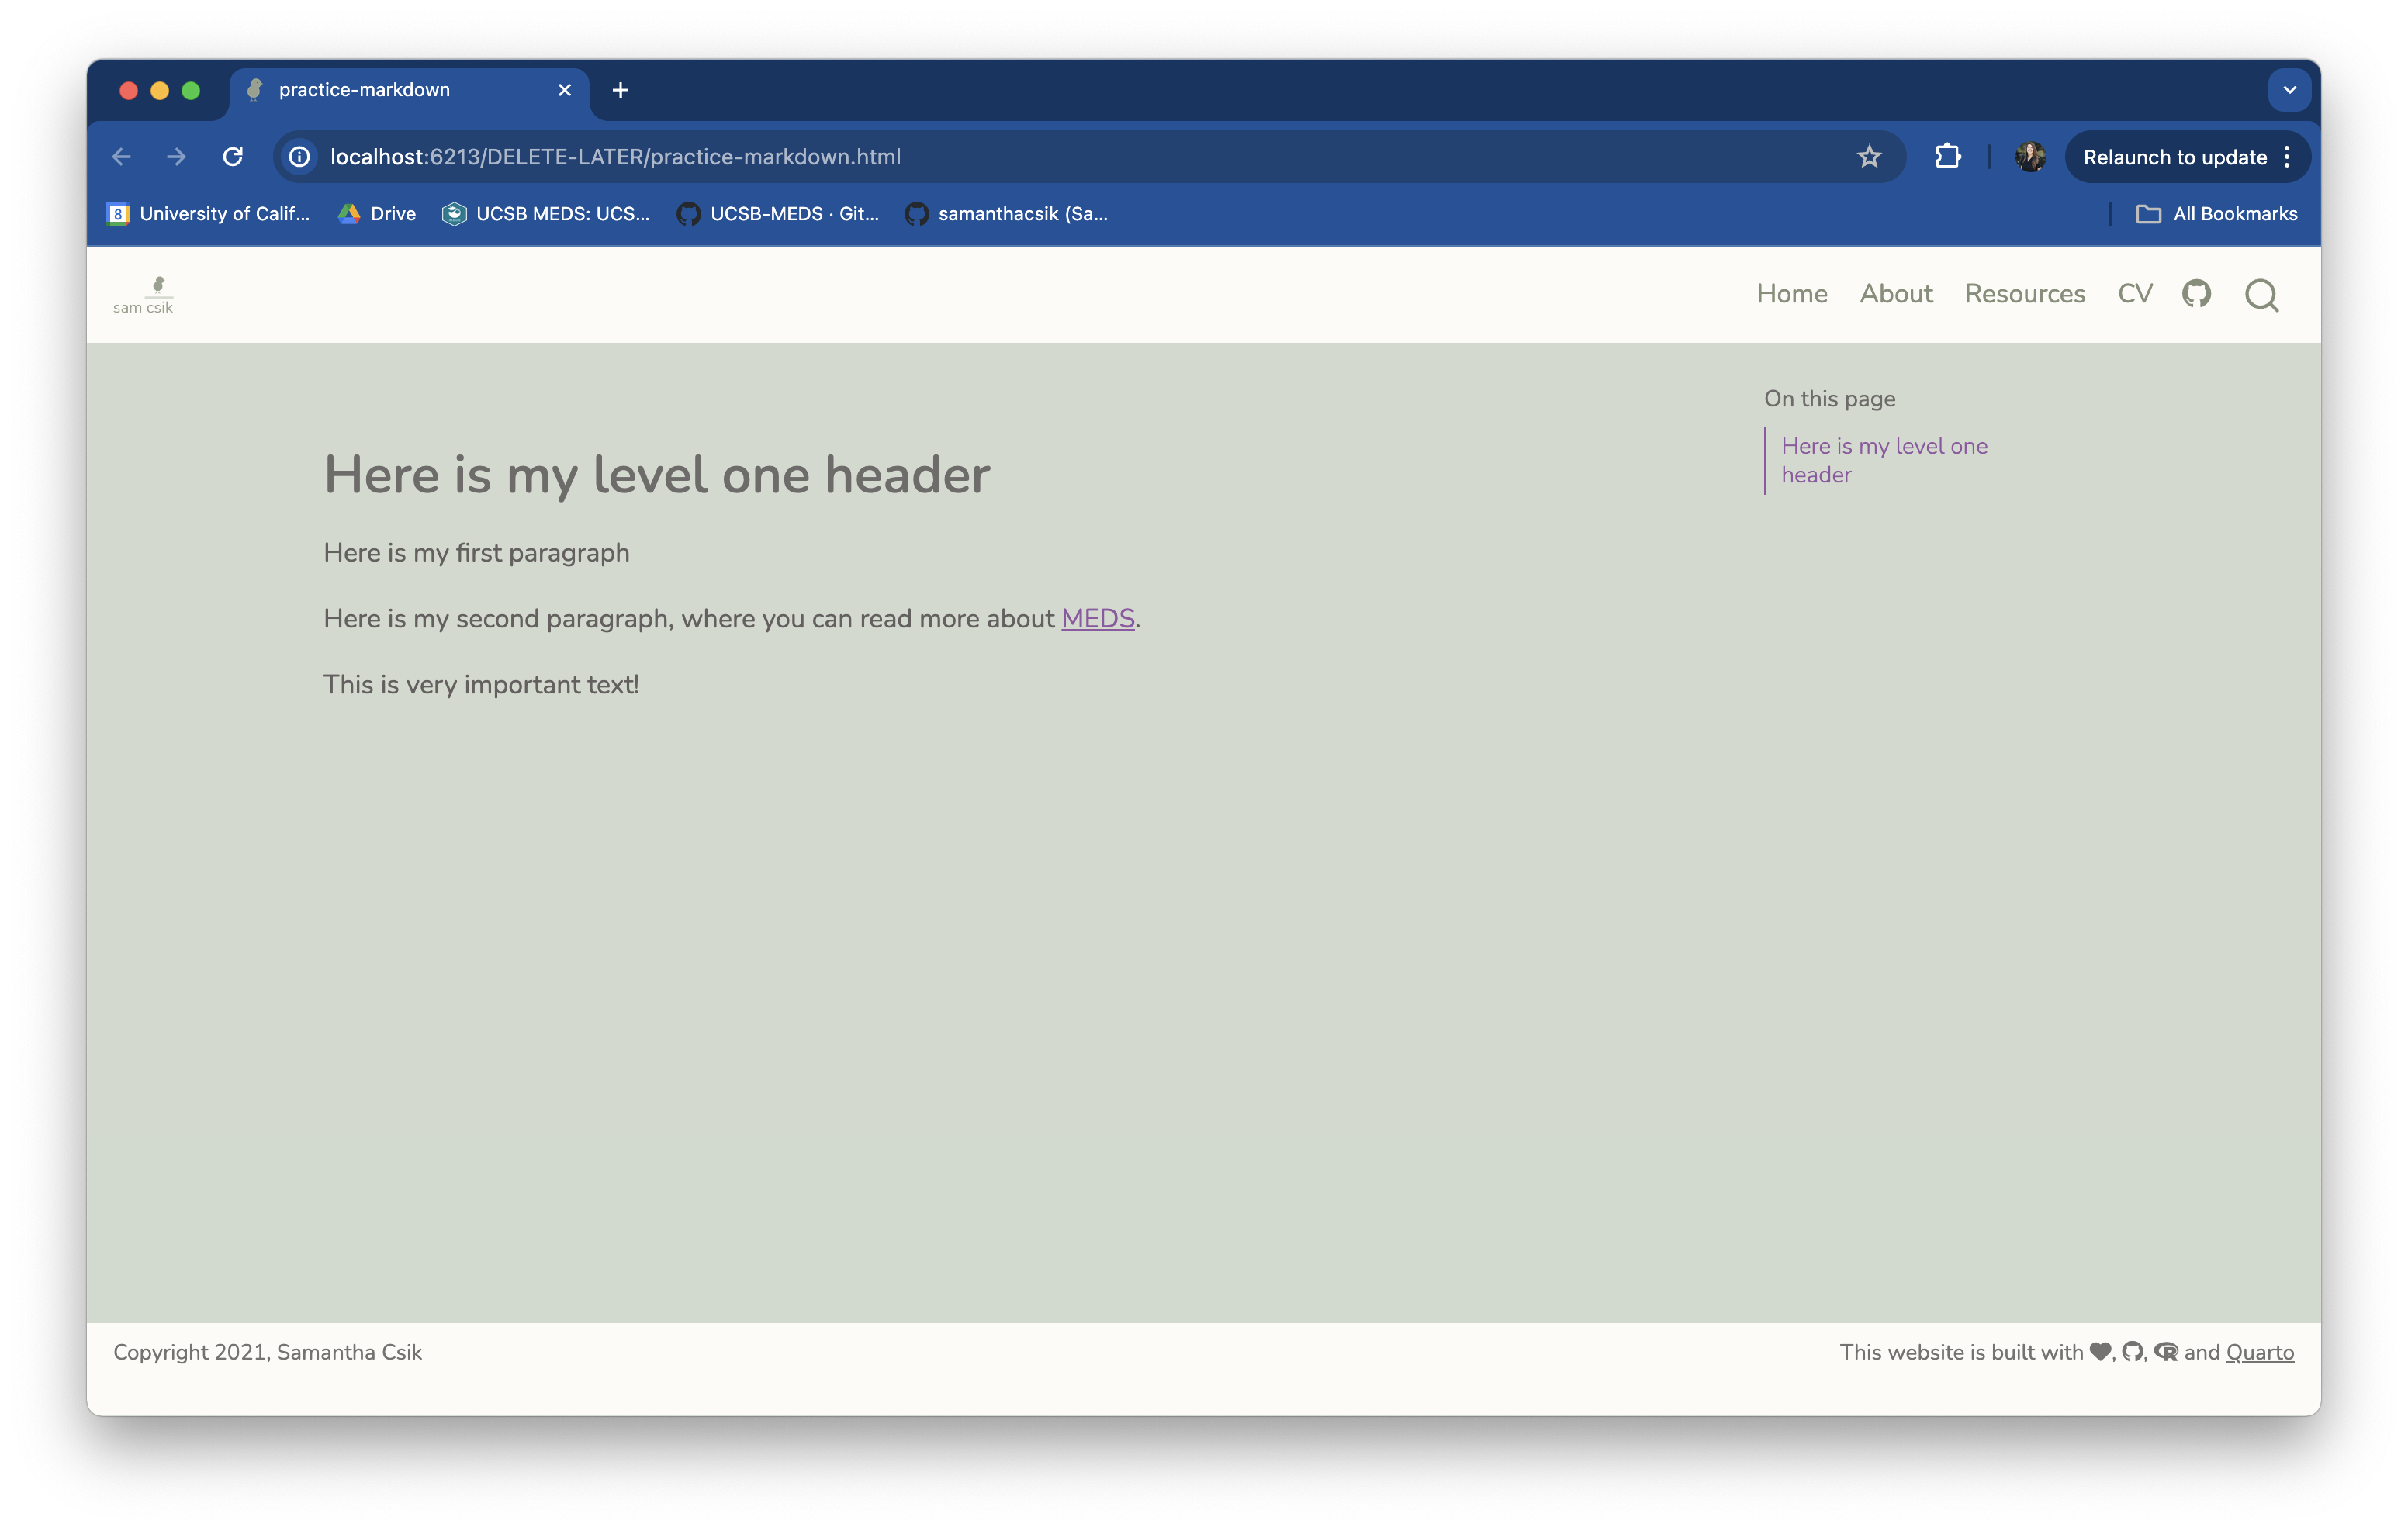Follow the MEDS hyperlink
The width and height of the screenshot is (2408, 1531).
pos(1097,619)
